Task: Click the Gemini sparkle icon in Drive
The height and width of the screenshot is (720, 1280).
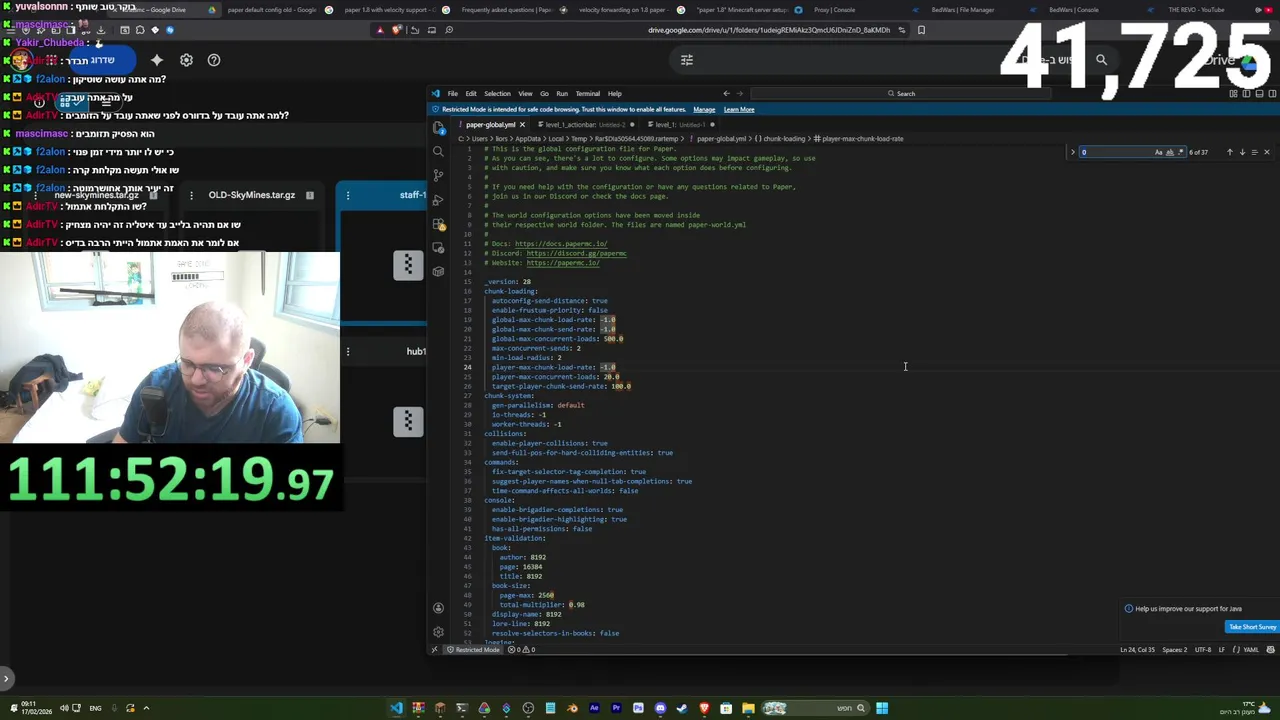Action: (157, 60)
